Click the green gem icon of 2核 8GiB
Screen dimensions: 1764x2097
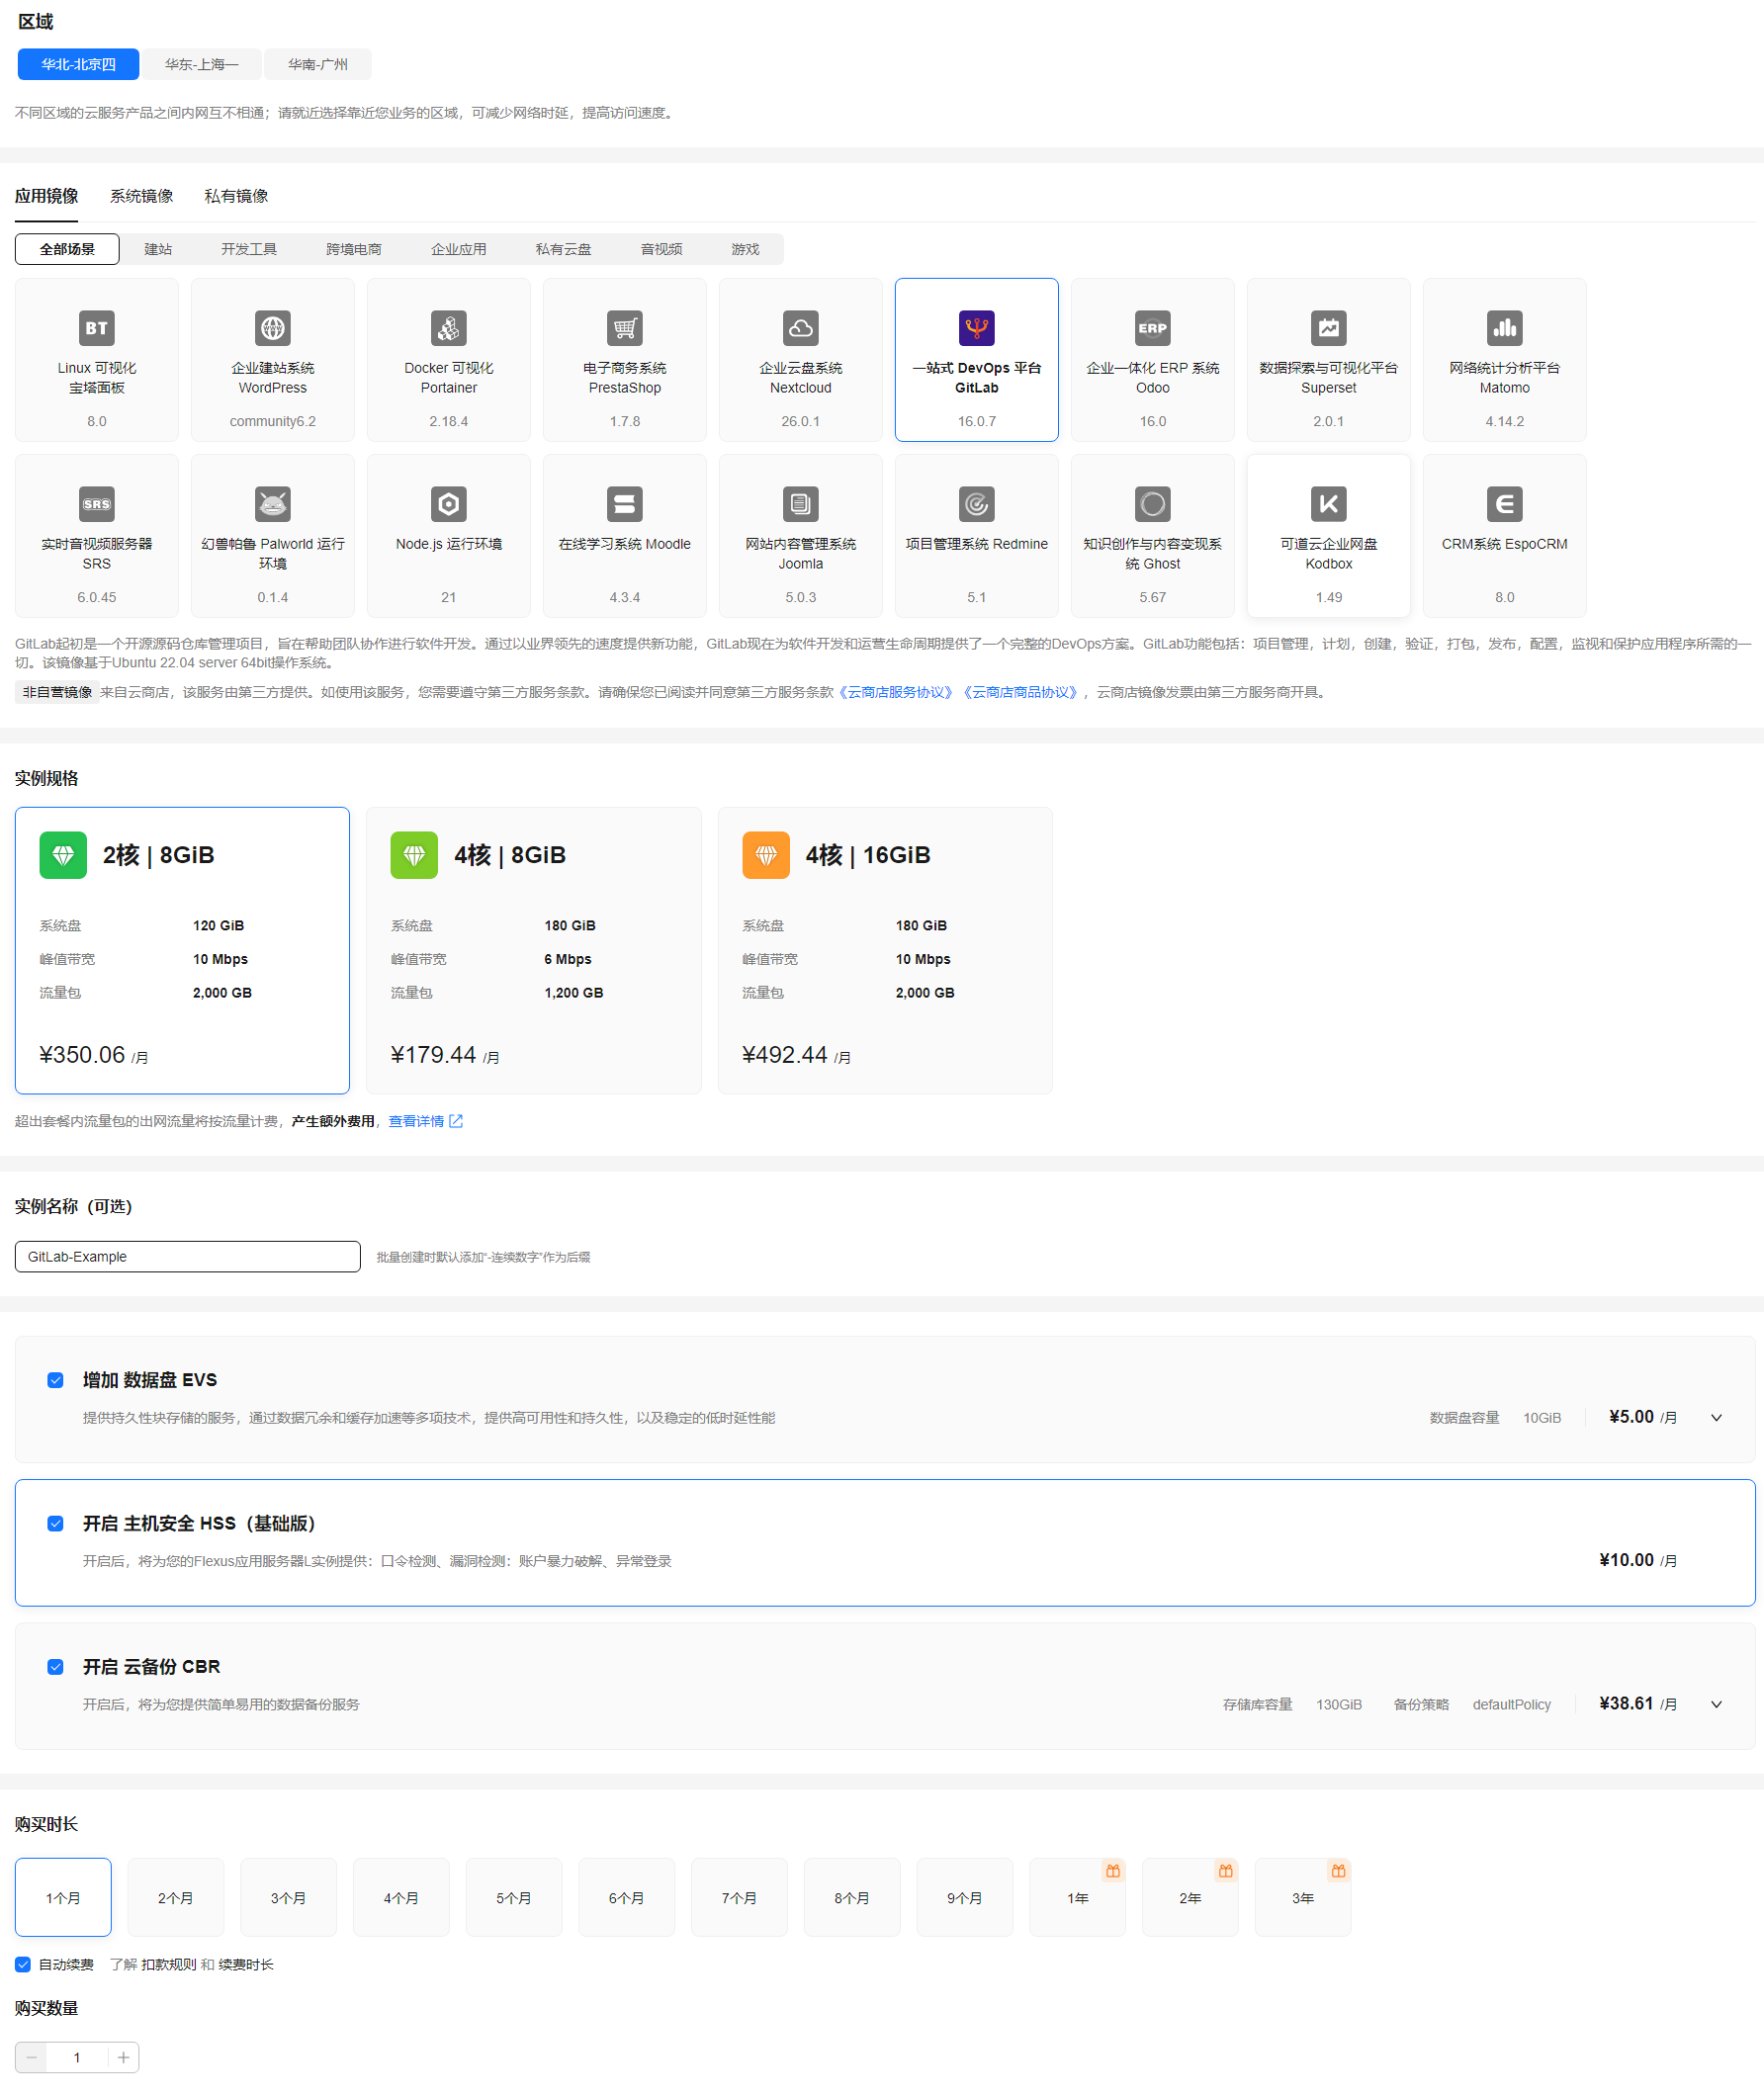point(63,855)
